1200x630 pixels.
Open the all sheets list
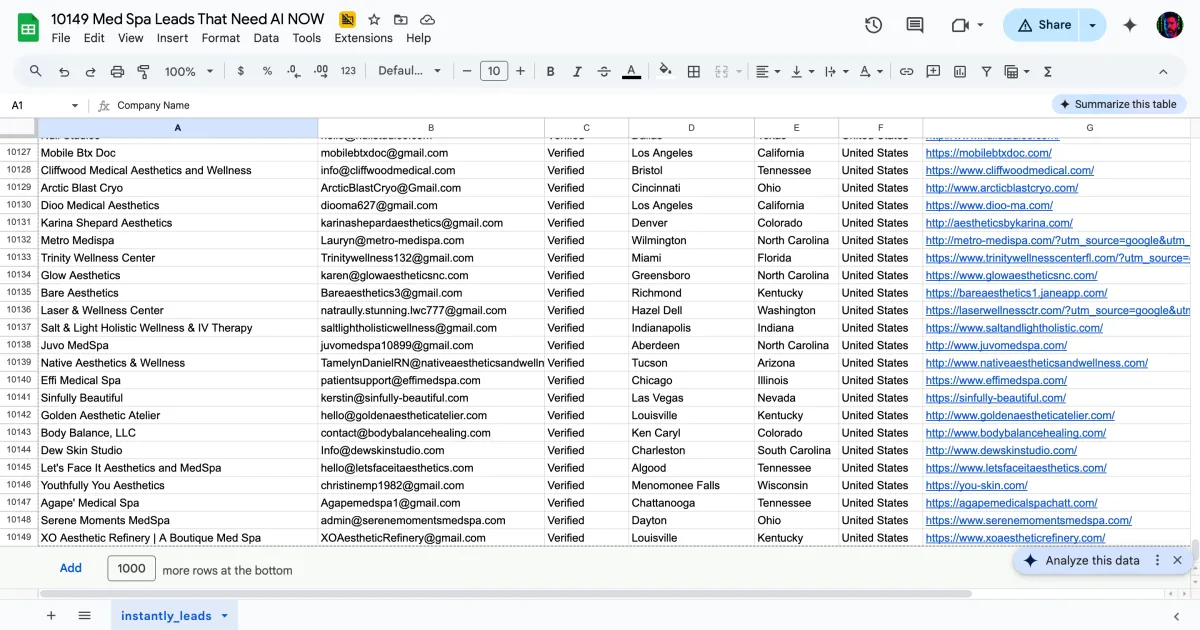[x=85, y=616]
